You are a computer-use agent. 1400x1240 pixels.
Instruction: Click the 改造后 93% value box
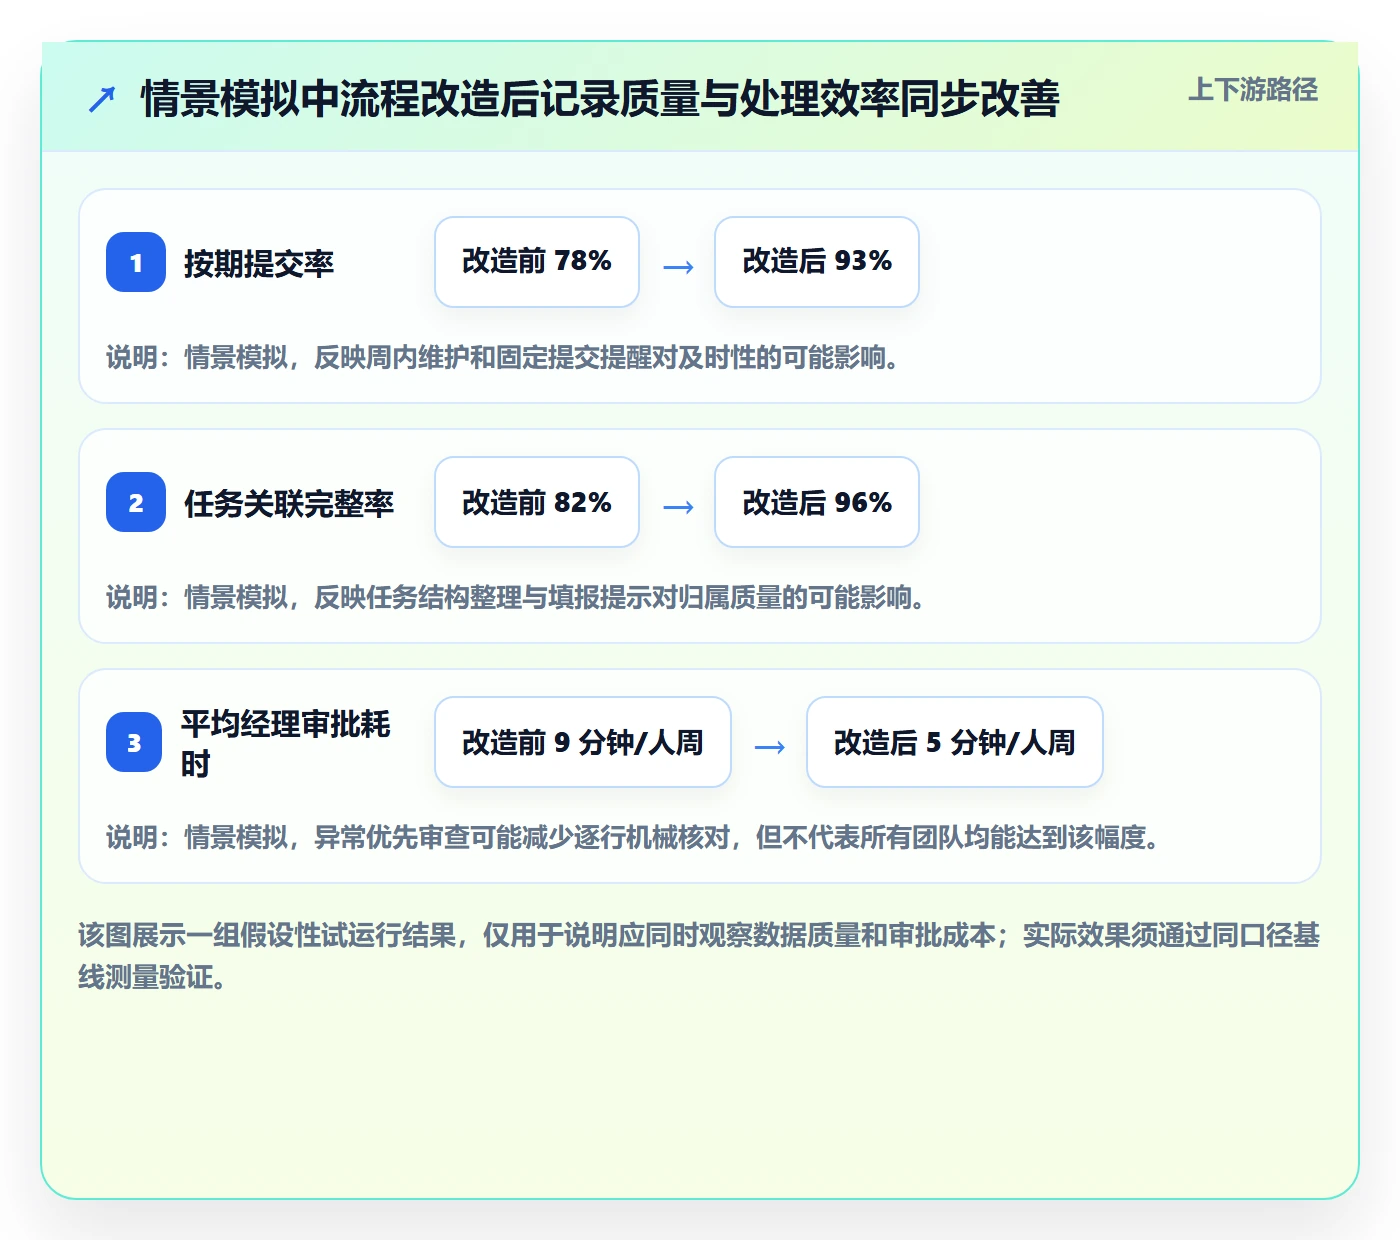point(817,262)
